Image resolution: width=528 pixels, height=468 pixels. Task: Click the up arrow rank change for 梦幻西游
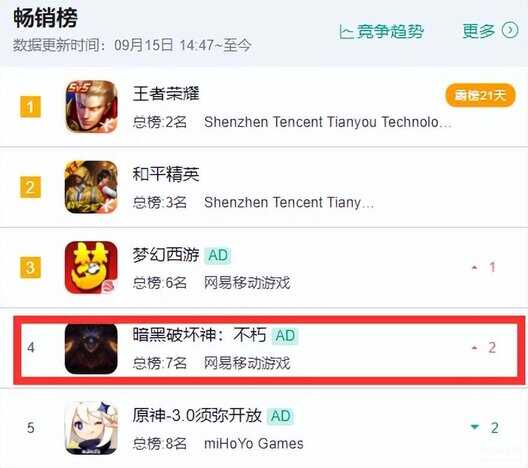[x=475, y=268]
